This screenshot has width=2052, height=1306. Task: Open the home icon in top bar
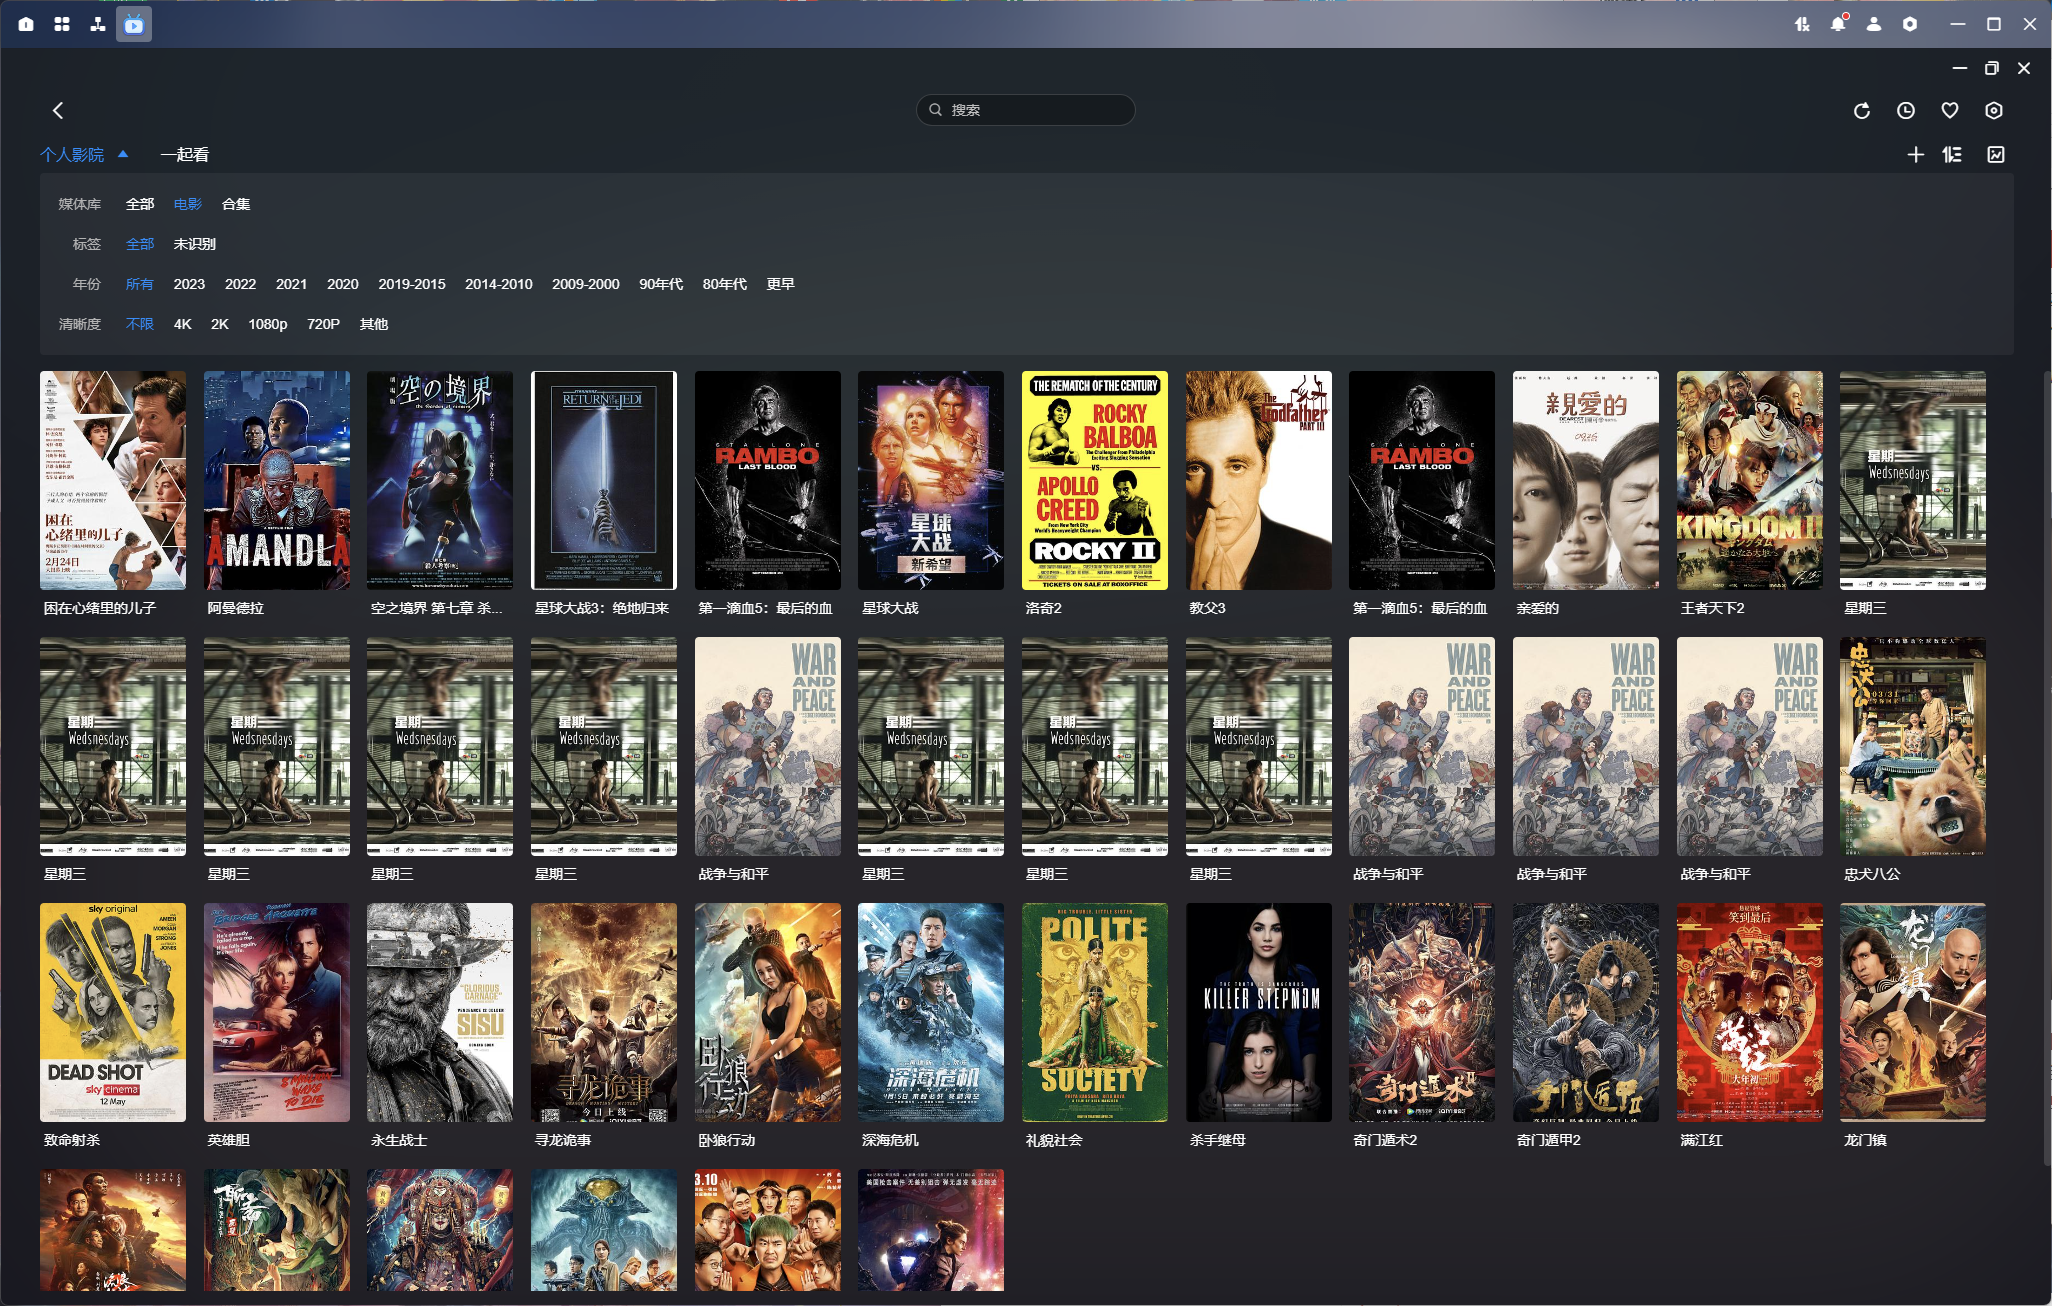coord(26,24)
